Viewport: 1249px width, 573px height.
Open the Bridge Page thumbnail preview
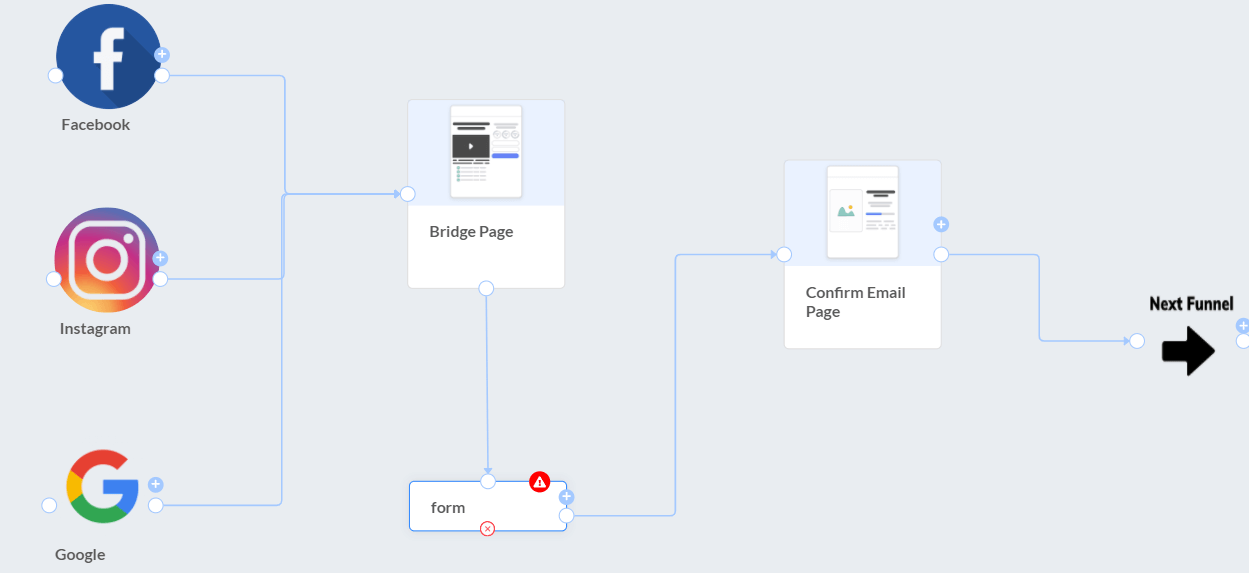pos(486,152)
